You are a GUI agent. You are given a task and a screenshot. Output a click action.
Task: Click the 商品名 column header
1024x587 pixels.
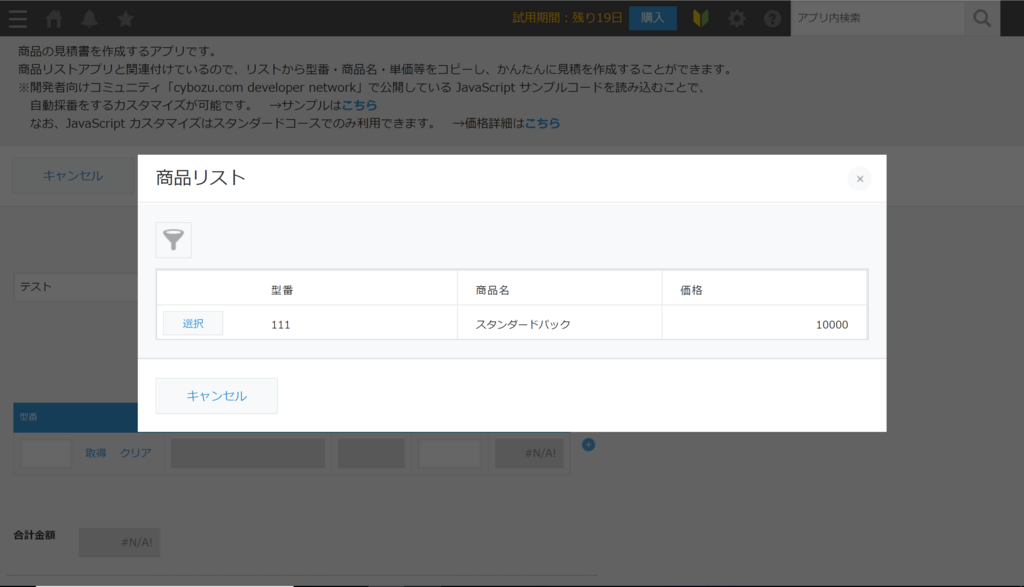point(492,290)
